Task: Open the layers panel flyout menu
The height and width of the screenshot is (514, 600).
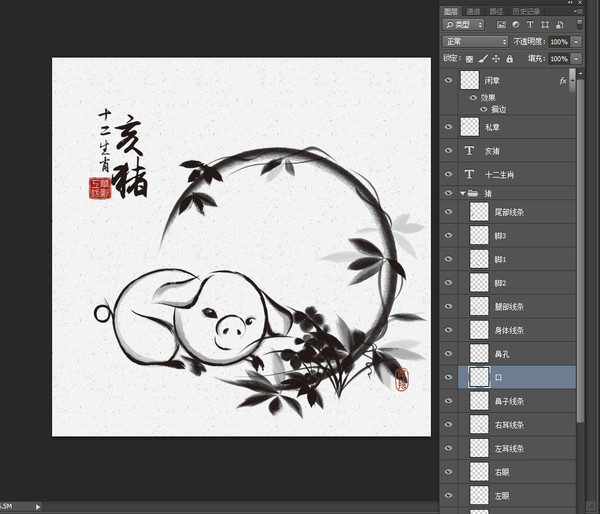Action: coord(576,11)
